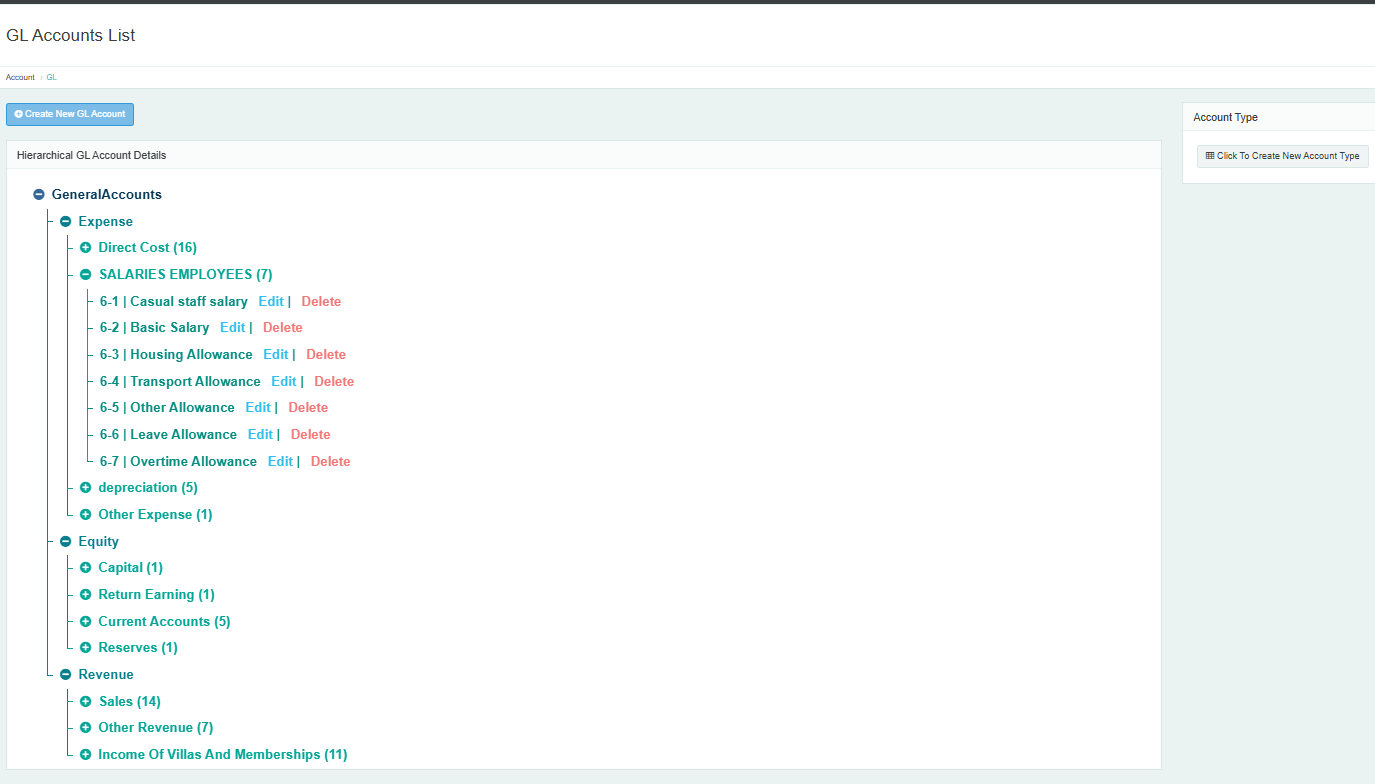
Task: Collapse the Revenue branch
Action: (65, 675)
